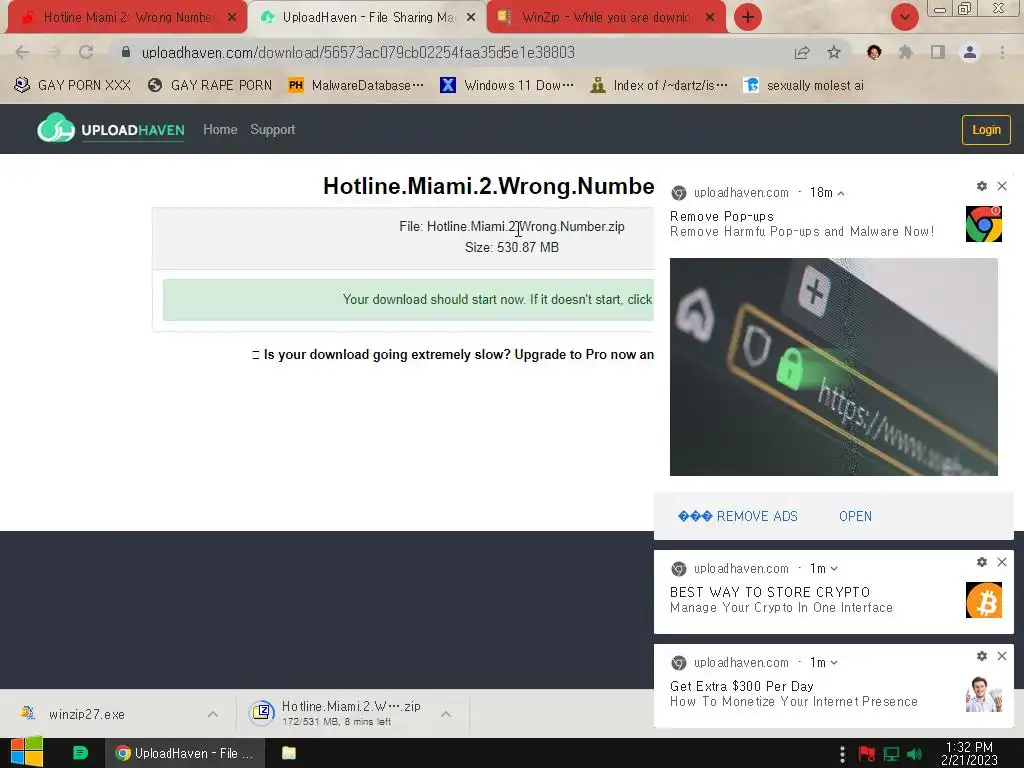Screen dimensions: 1024x768
Task: Expand Hotline Miami zip download options arrow
Action: coord(446,714)
